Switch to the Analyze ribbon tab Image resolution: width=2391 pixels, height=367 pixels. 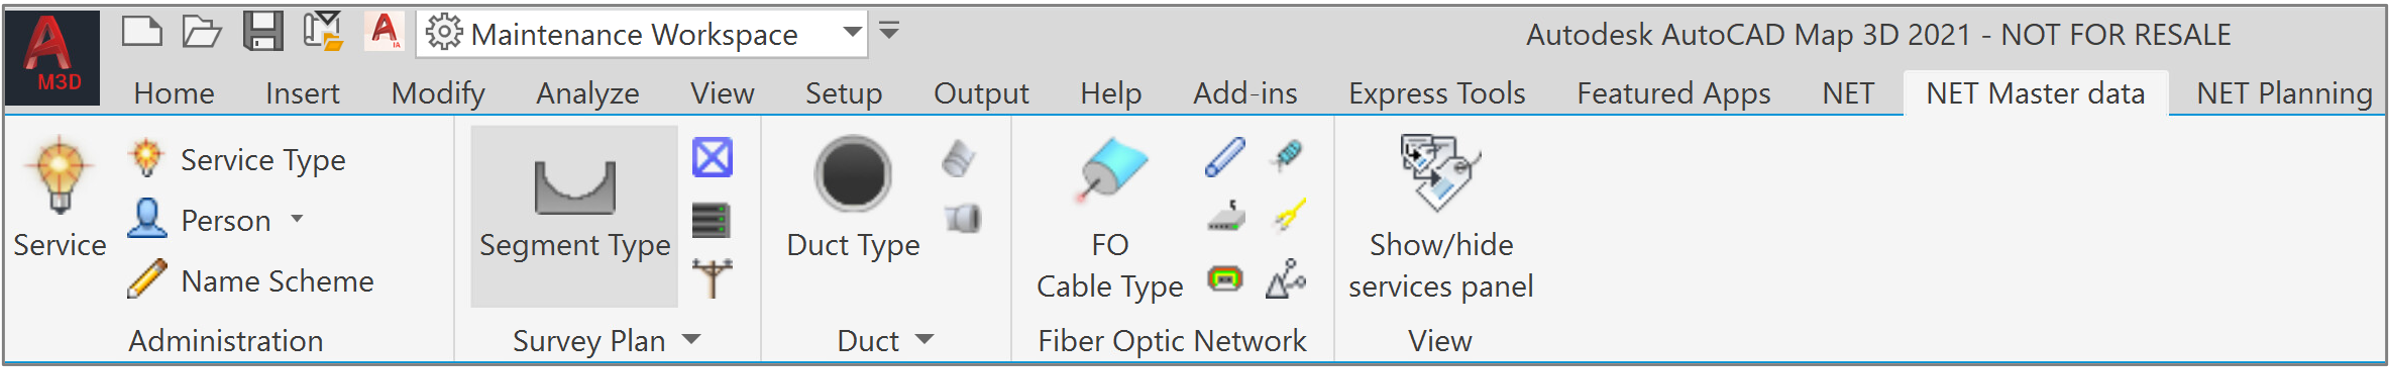click(x=587, y=93)
